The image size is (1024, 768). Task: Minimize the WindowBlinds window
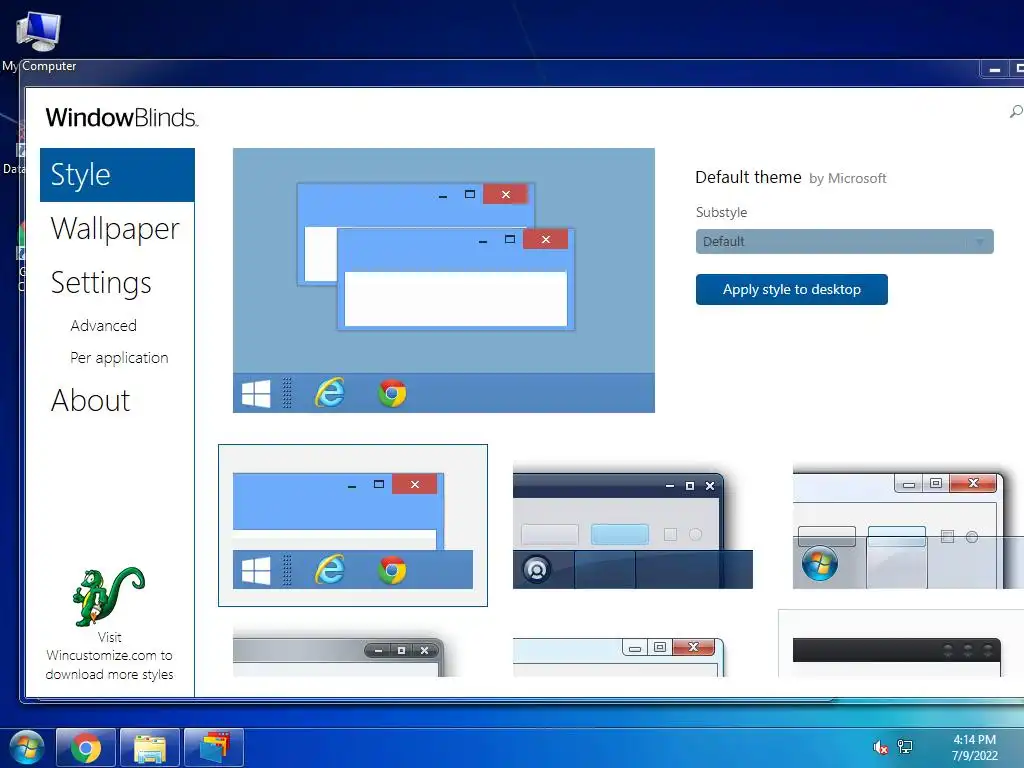995,69
